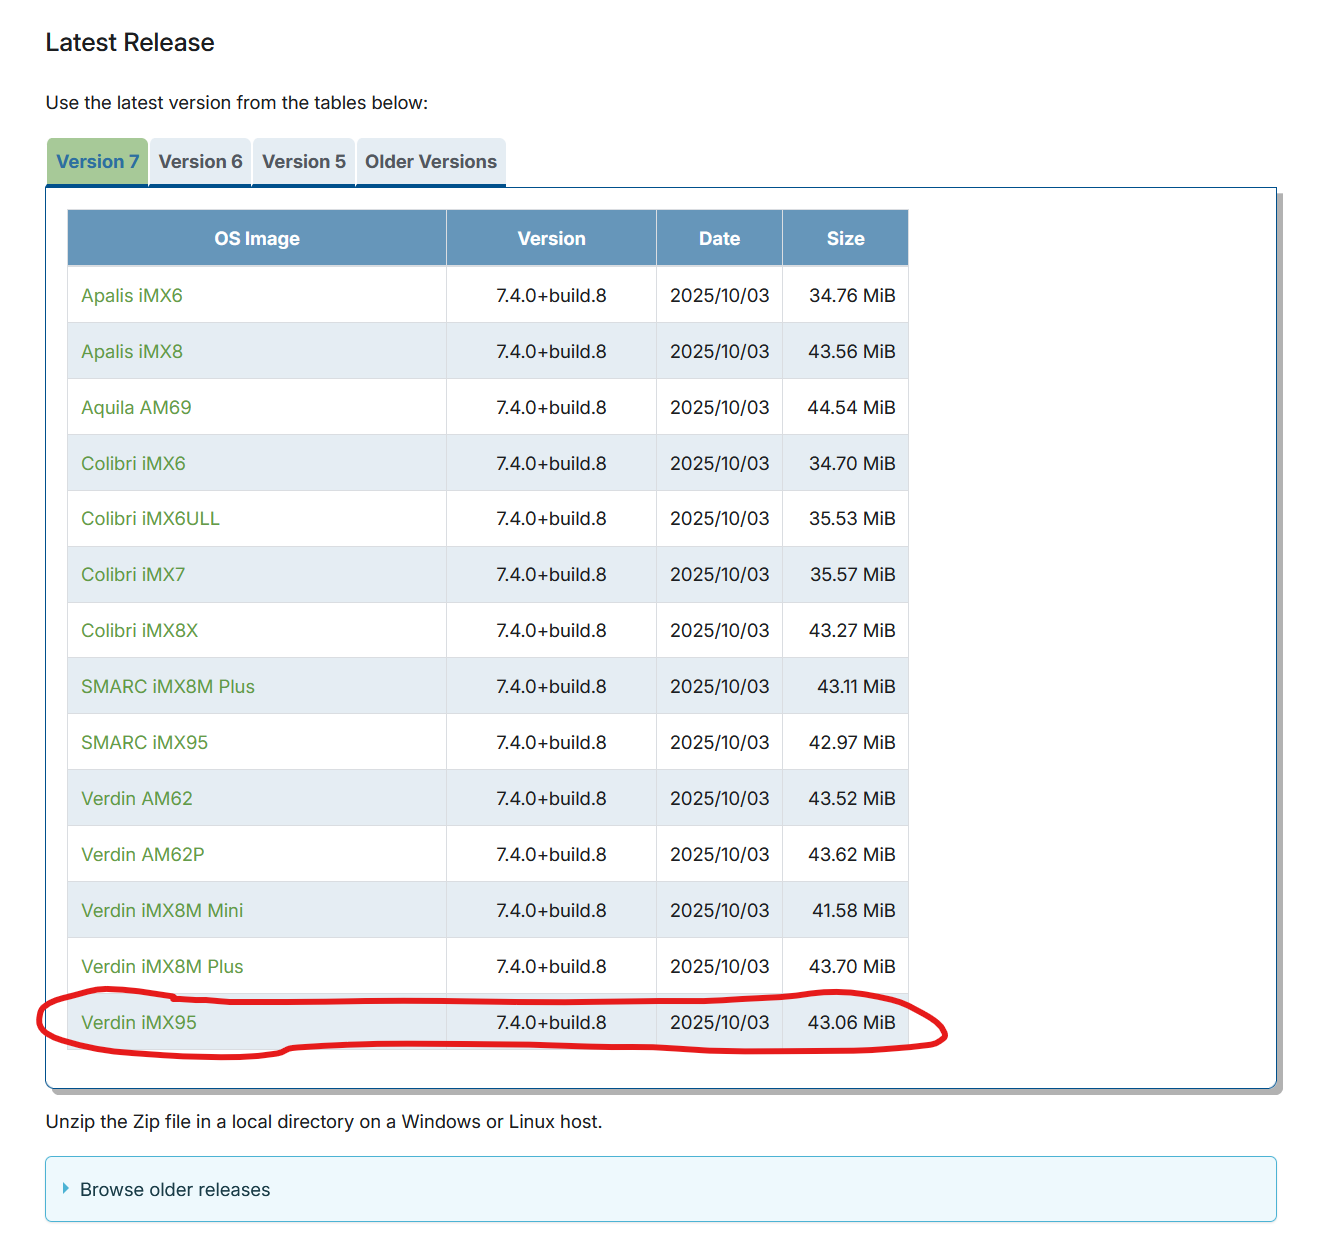The width and height of the screenshot is (1336, 1249).
Task: Open the Older Versions tab
Action: coord(430,162)
